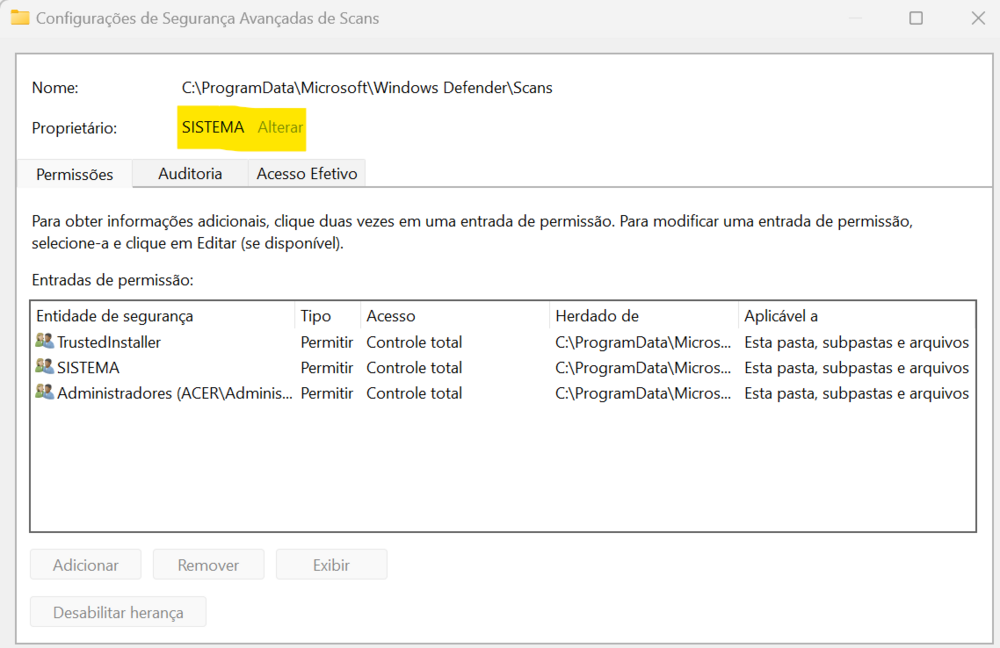1000x648 pixels.
Task: Click the Exibir button
Action: pos(331,565)
